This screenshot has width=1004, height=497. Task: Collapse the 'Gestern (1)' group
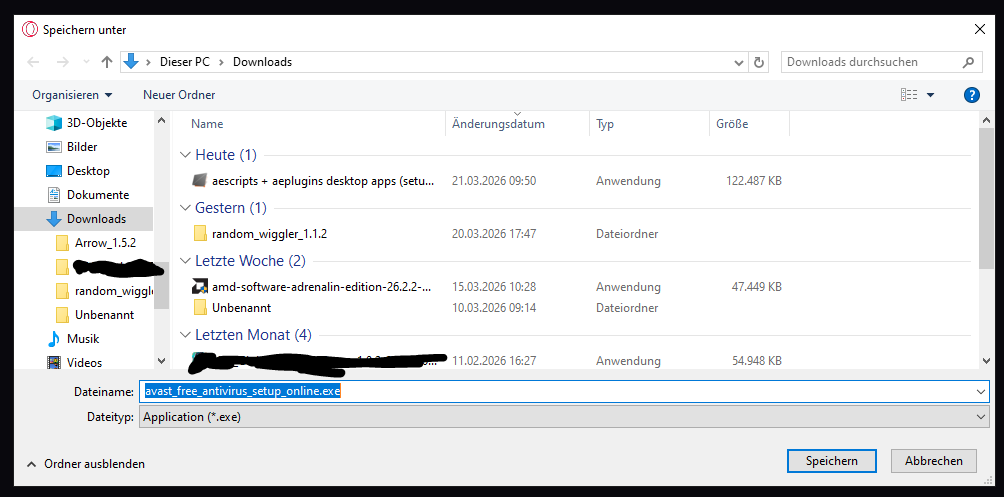tap(185, 208)
